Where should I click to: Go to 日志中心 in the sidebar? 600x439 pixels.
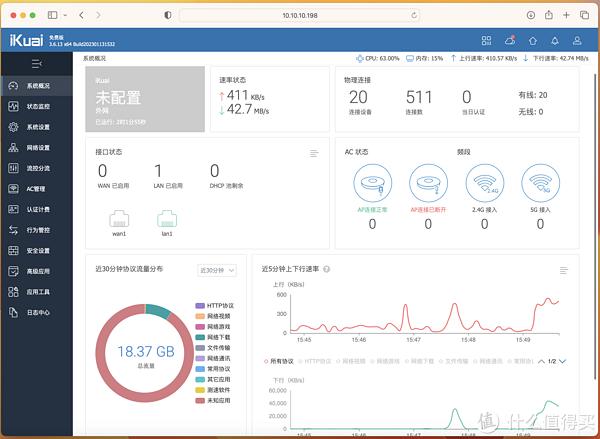pos(37,312)
